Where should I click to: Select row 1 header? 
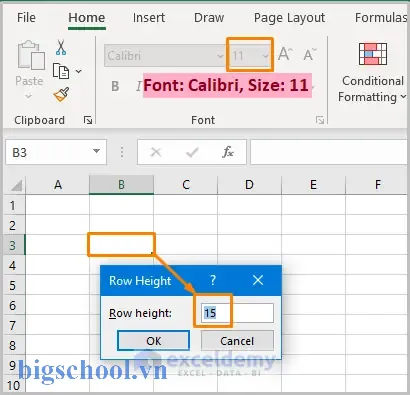[13, 205]
